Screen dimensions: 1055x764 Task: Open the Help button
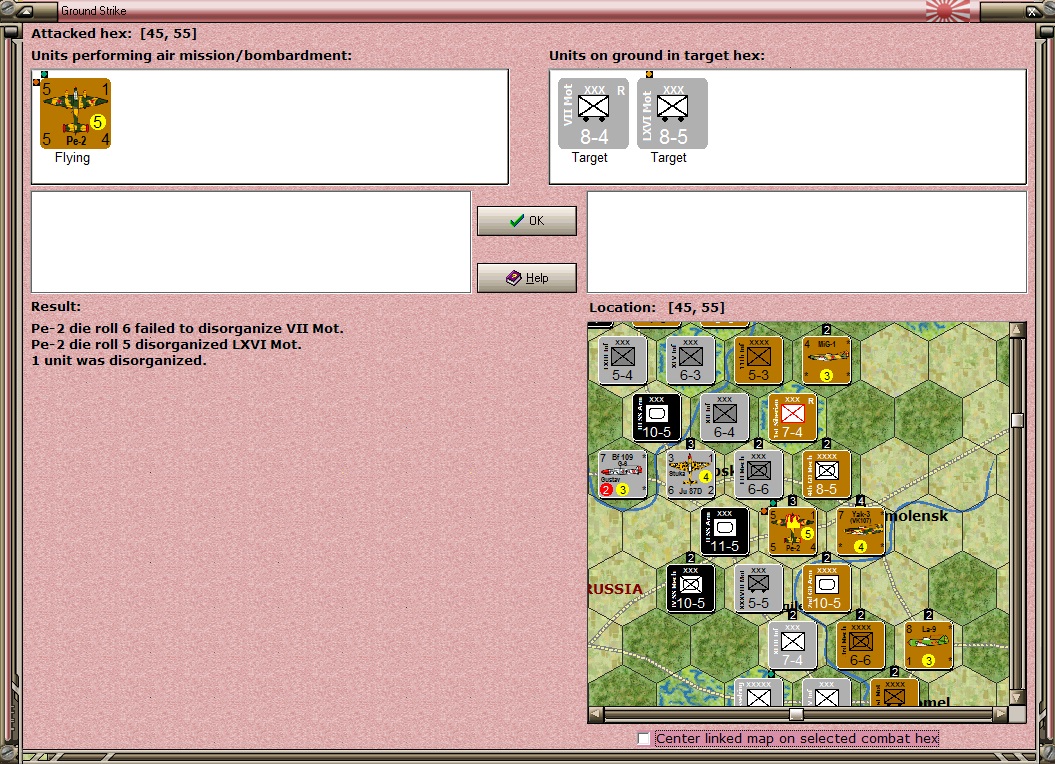[x=527, y=278]
